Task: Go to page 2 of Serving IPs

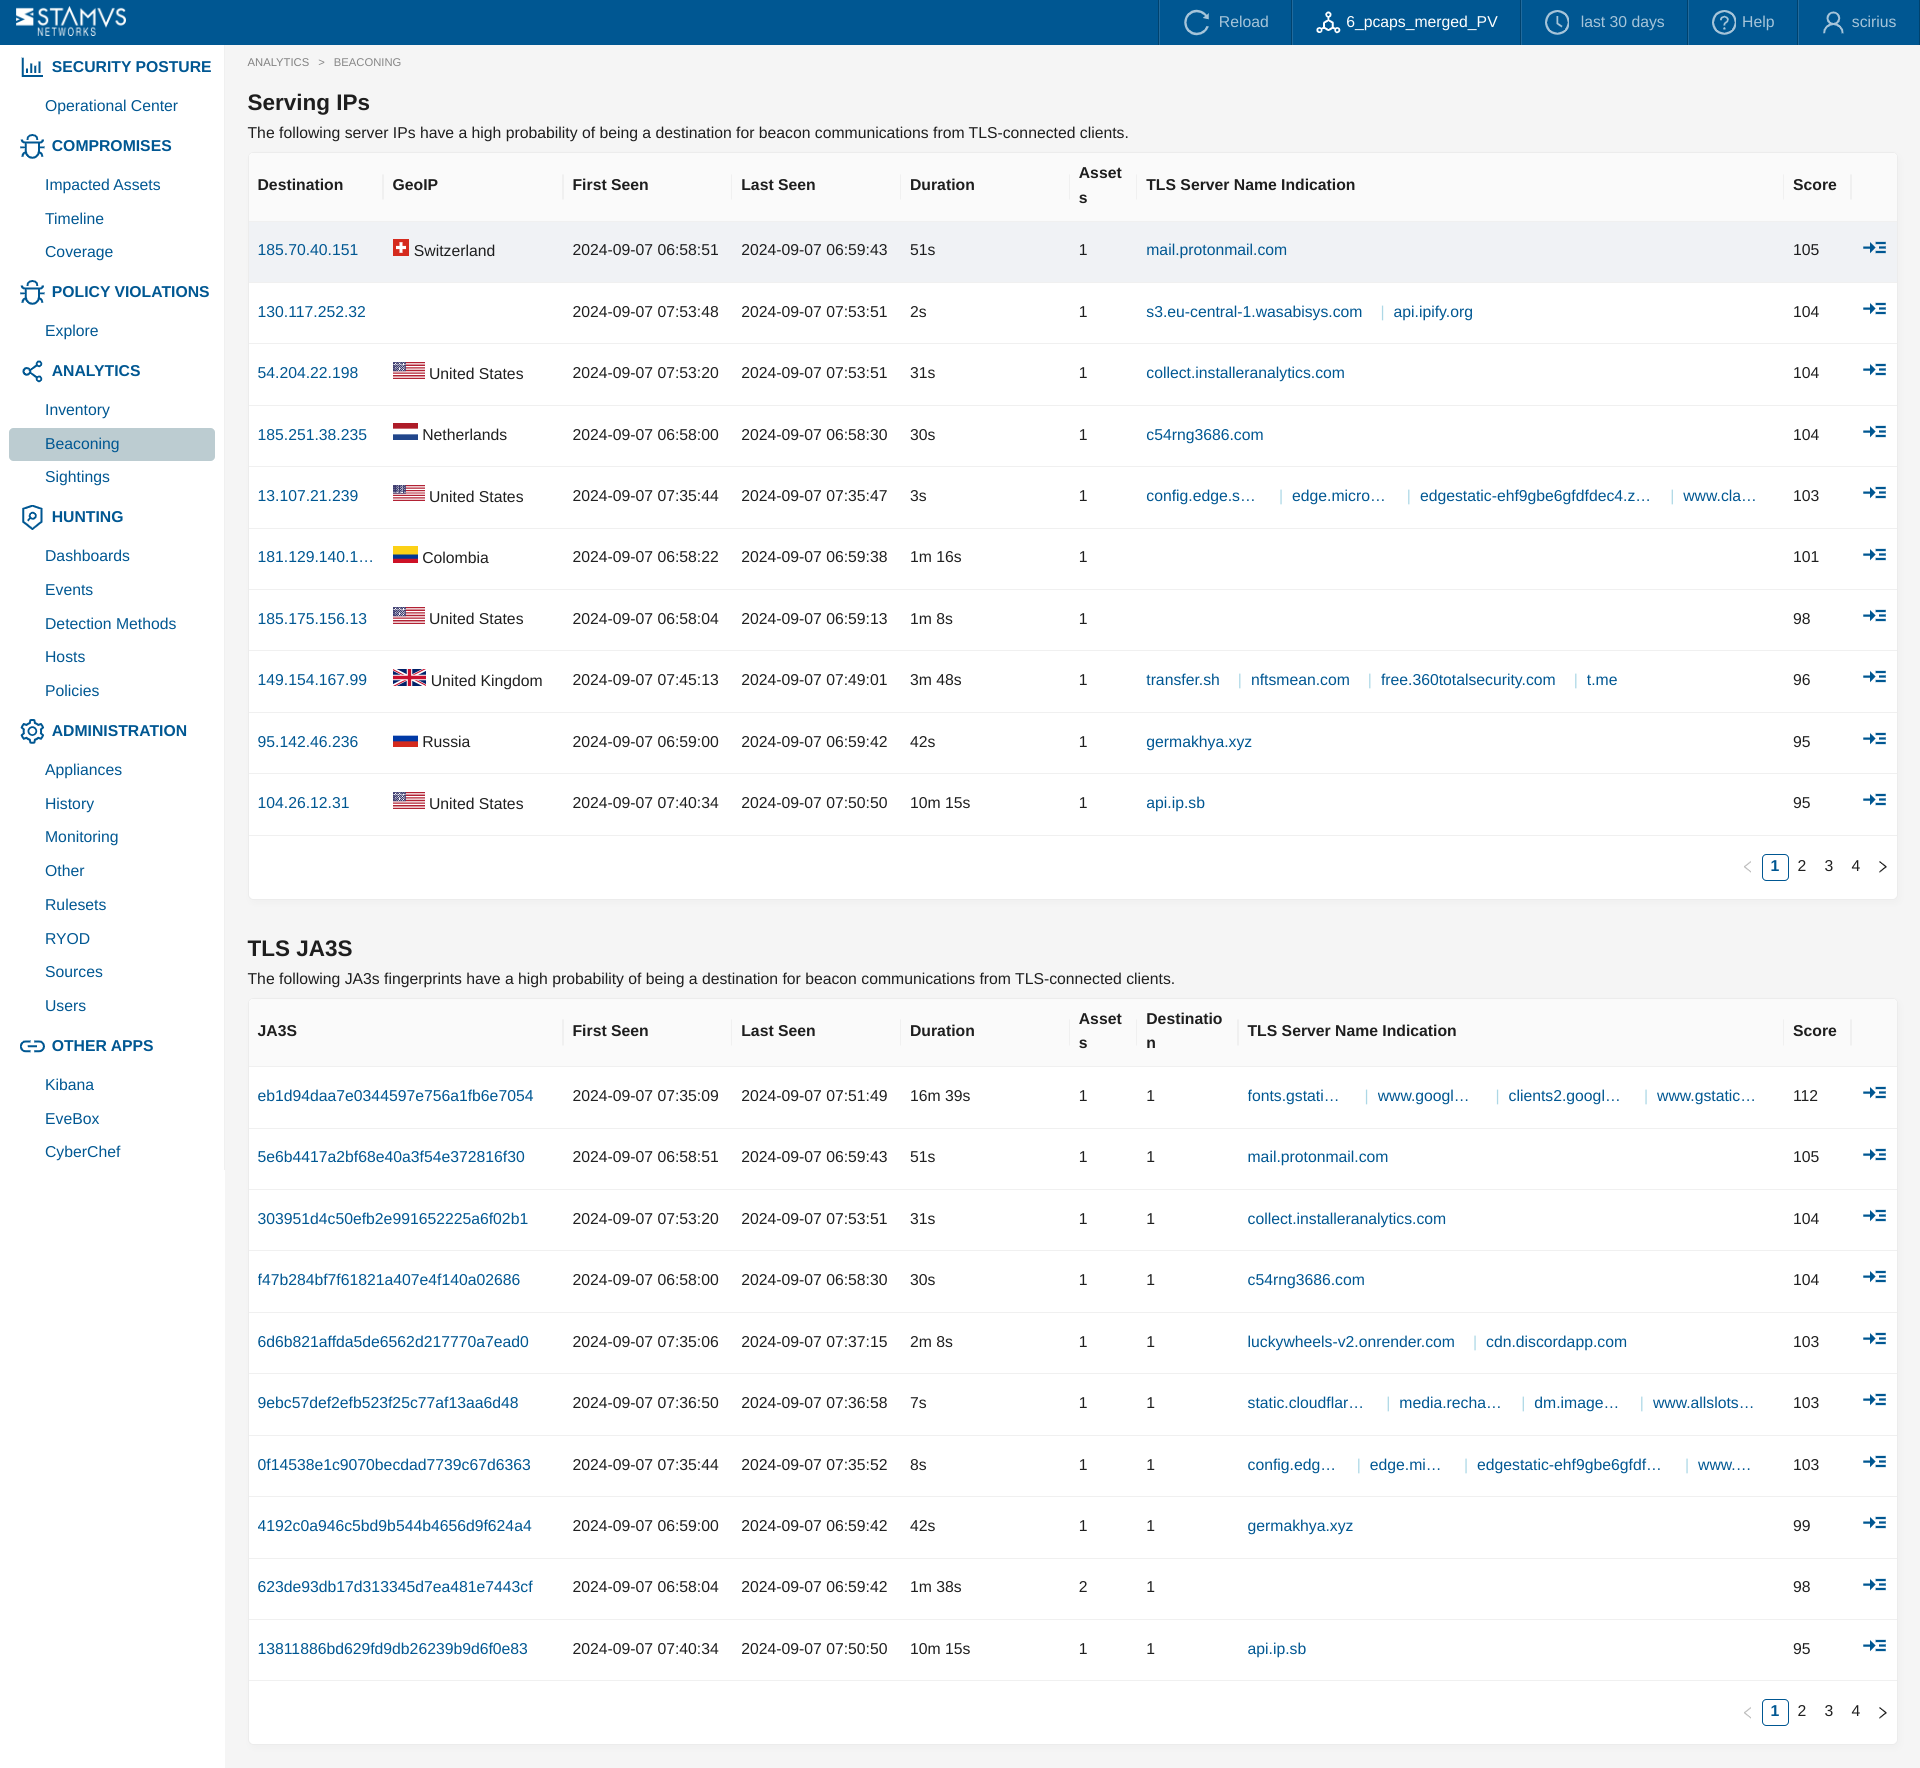Action: point(1801,866)
